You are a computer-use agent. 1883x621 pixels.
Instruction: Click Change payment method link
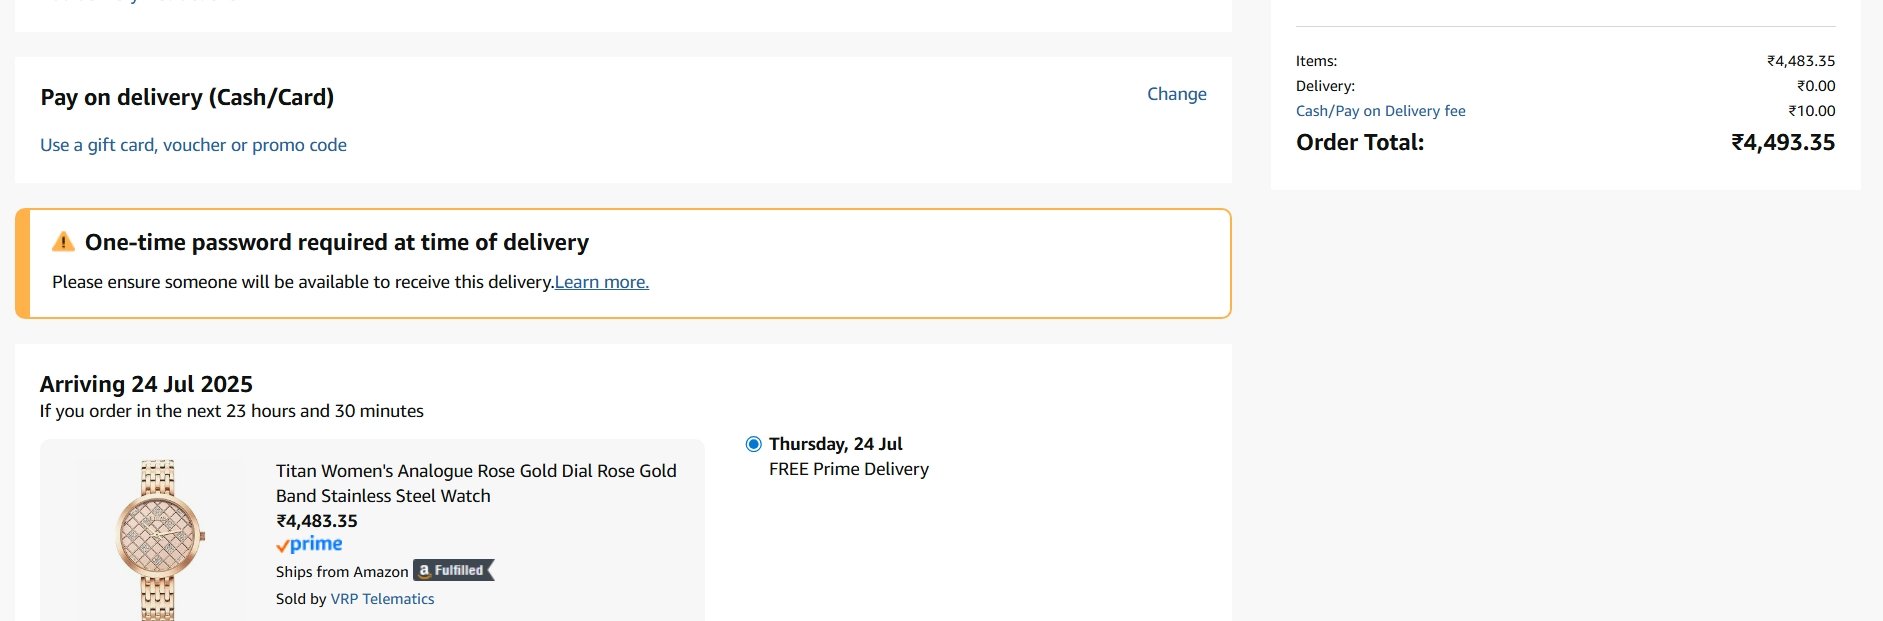click(x=1176, y=94)
